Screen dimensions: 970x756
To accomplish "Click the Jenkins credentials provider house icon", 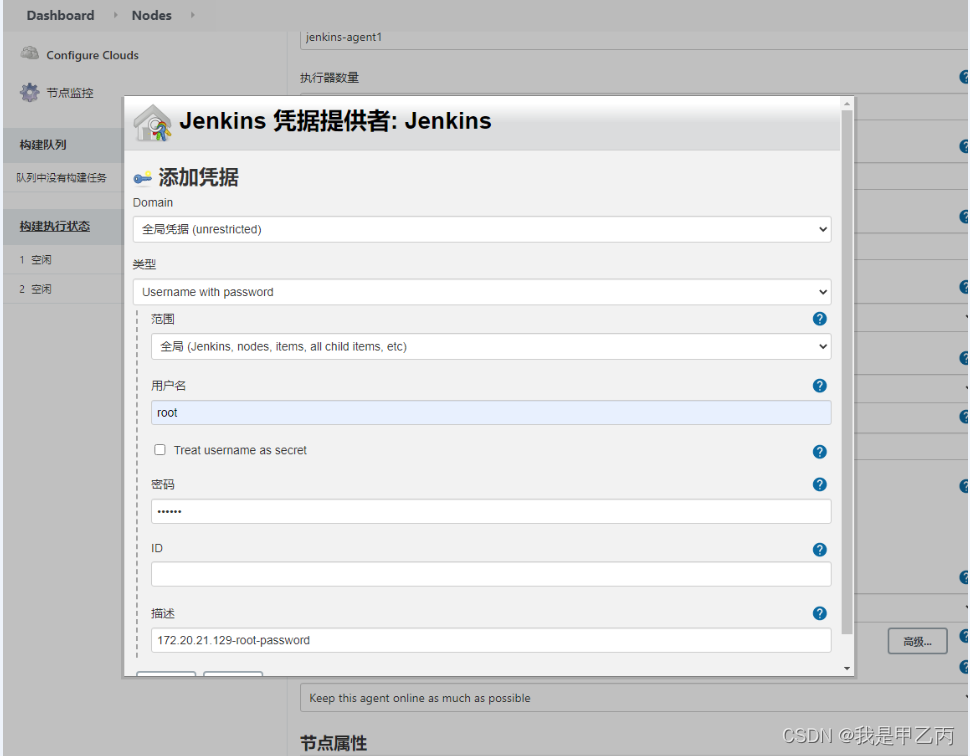I will click(152, 122).
